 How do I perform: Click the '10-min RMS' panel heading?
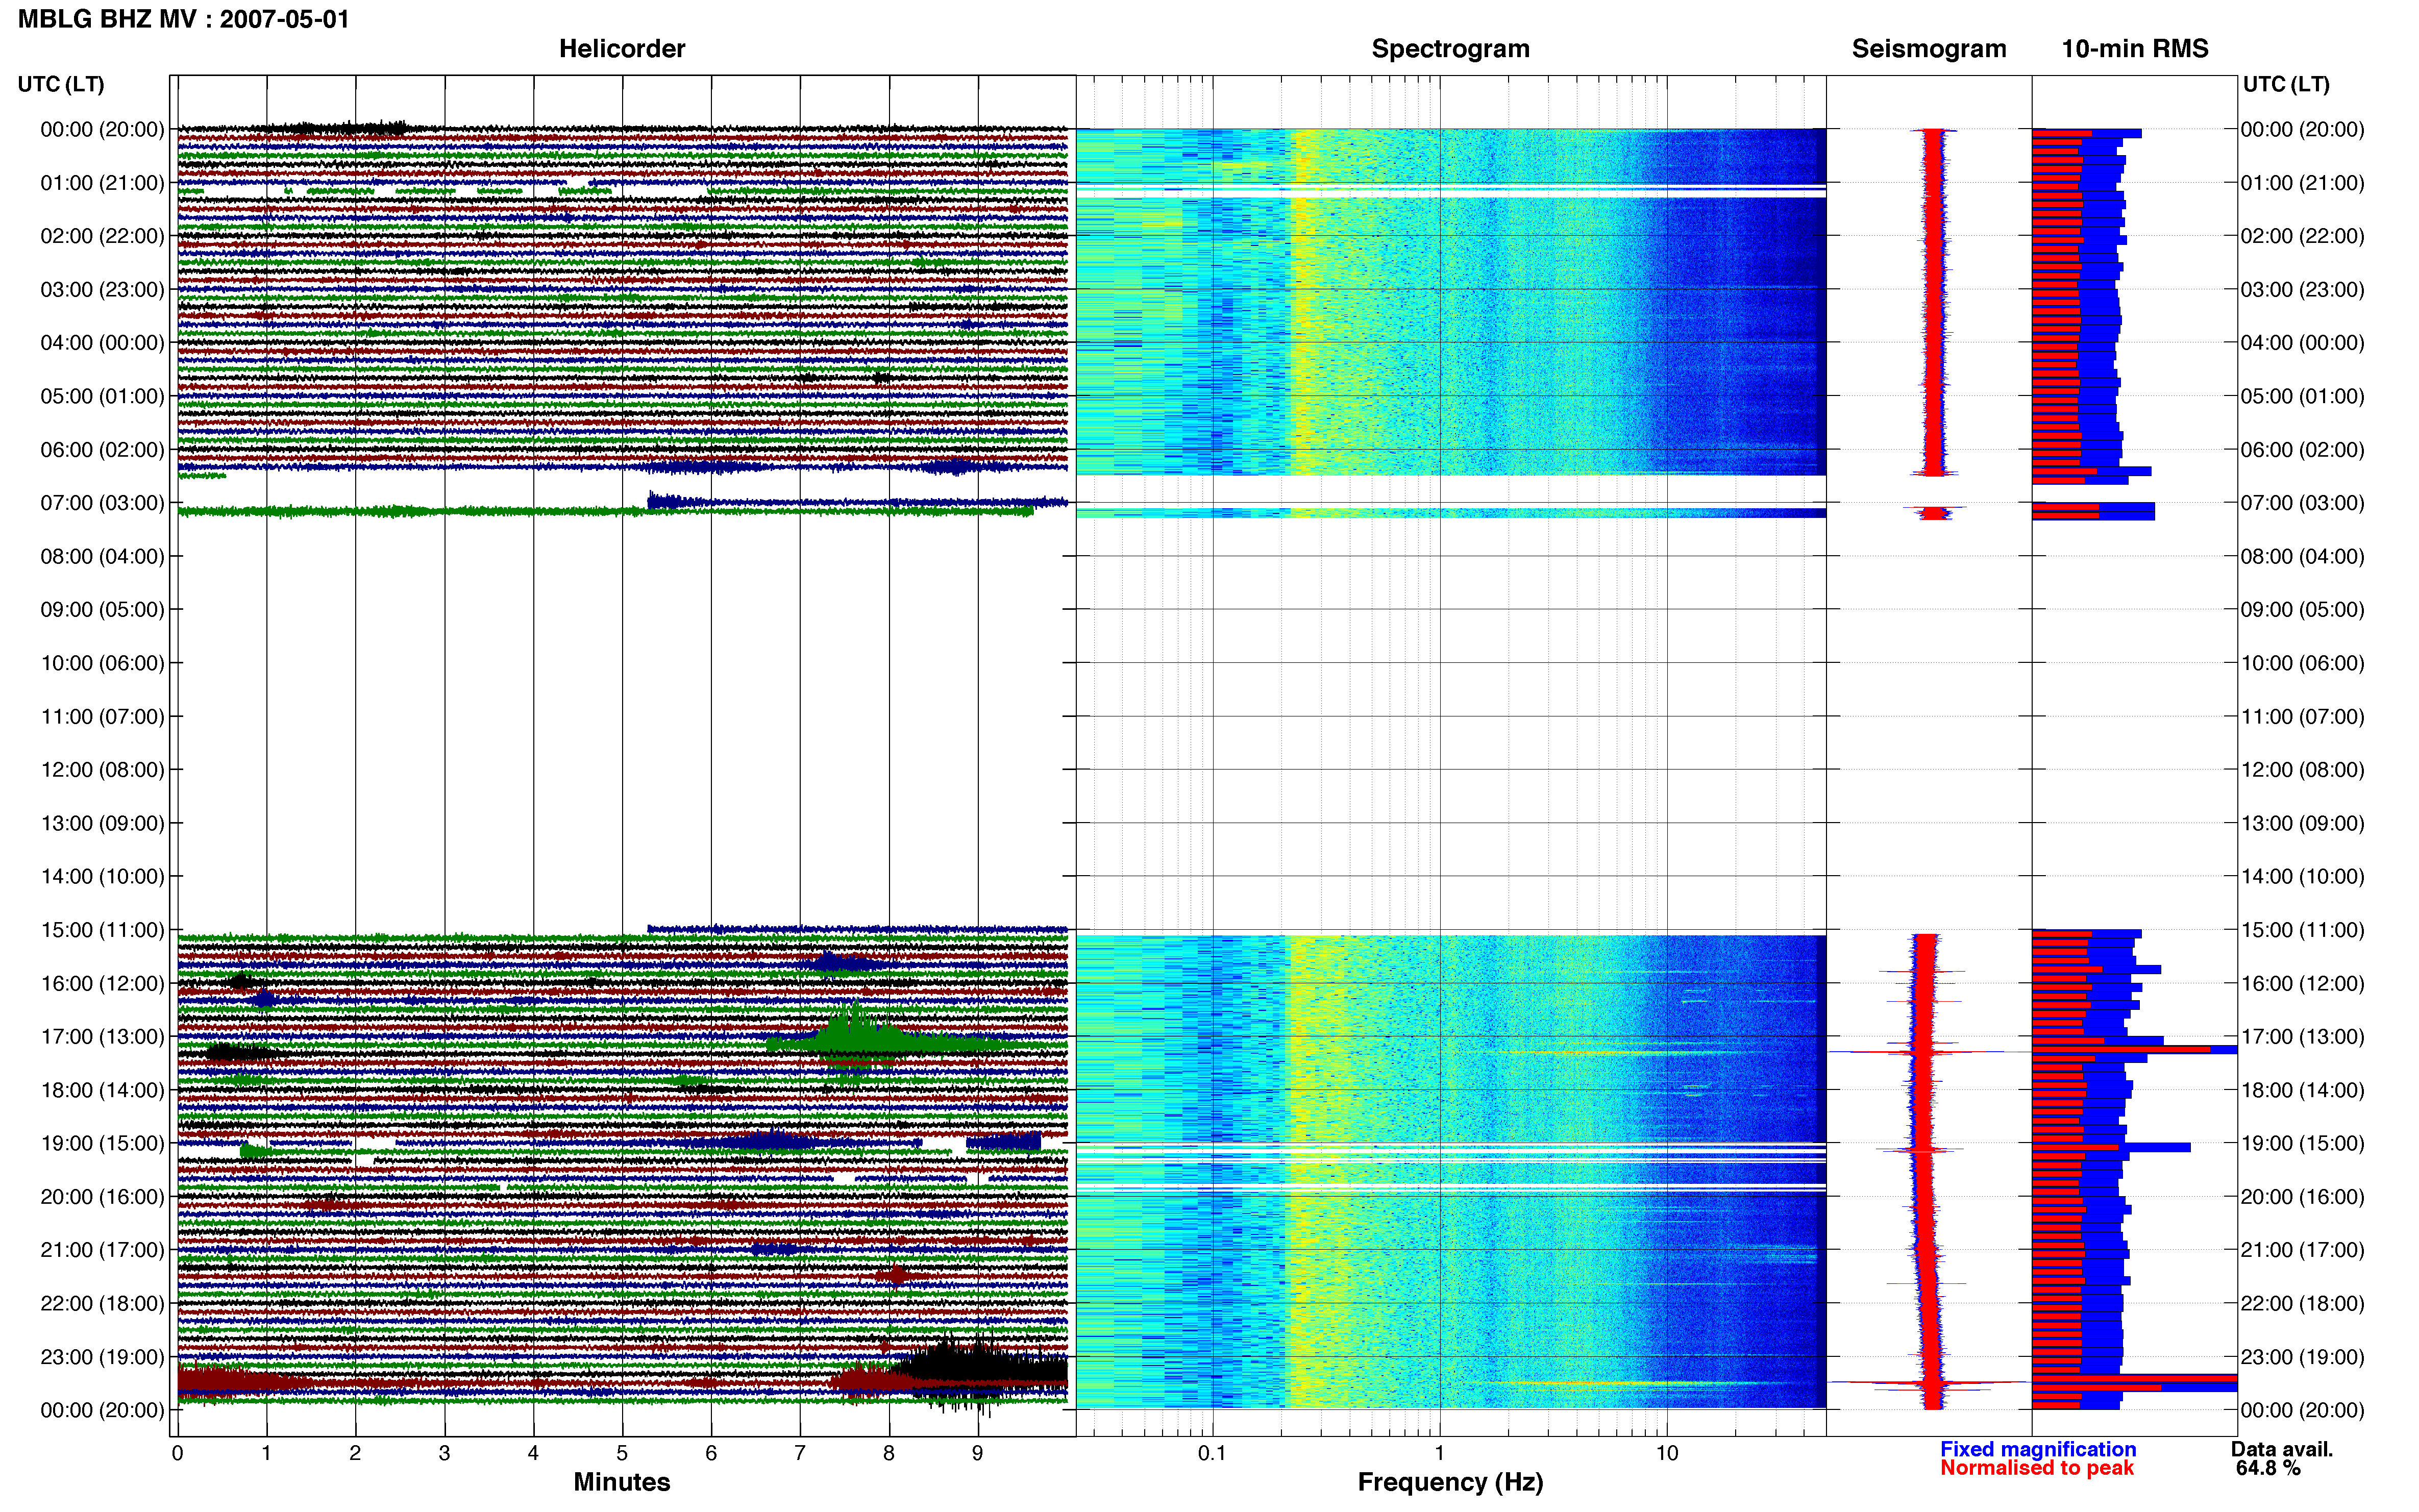(2134, 49)
